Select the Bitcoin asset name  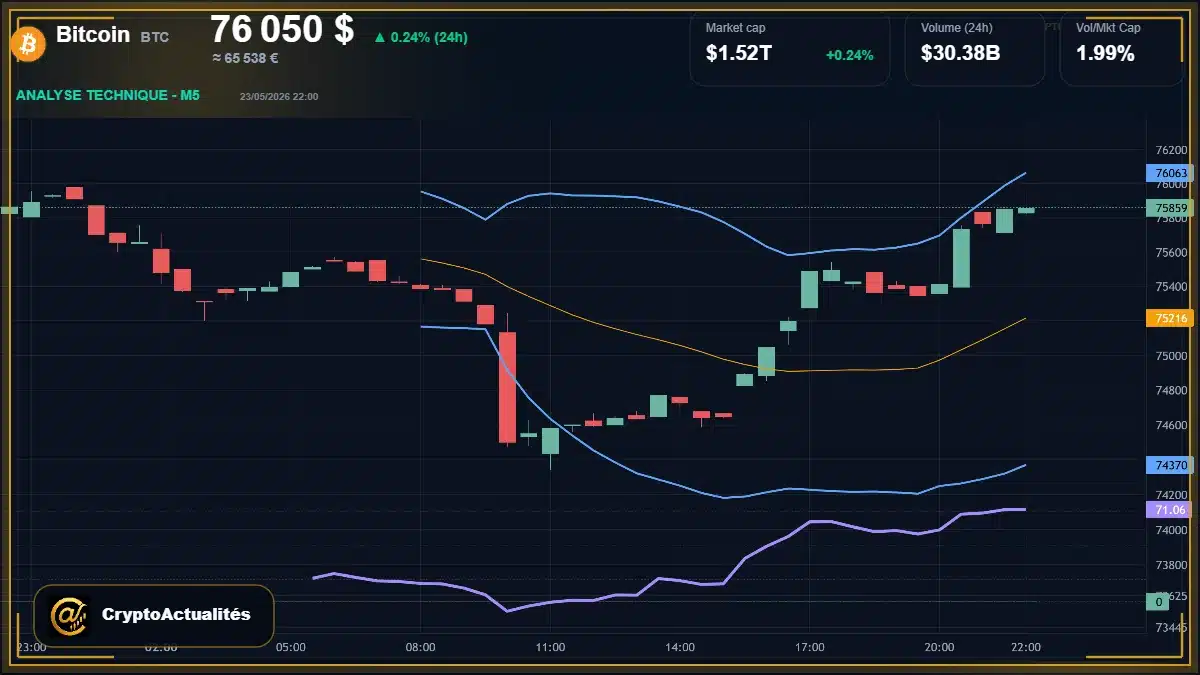click(93, 34)
